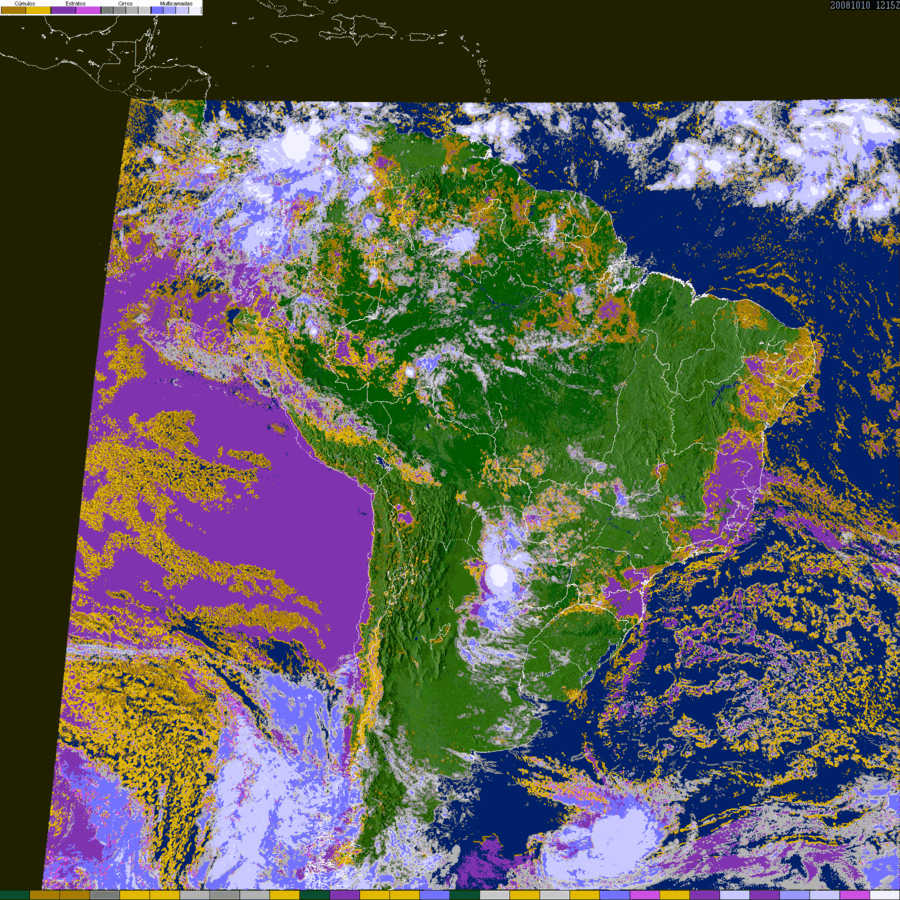Click Lake Titicaca on the map
The width and height of the screenshot is (900, 900).
[x=382, y=461]
